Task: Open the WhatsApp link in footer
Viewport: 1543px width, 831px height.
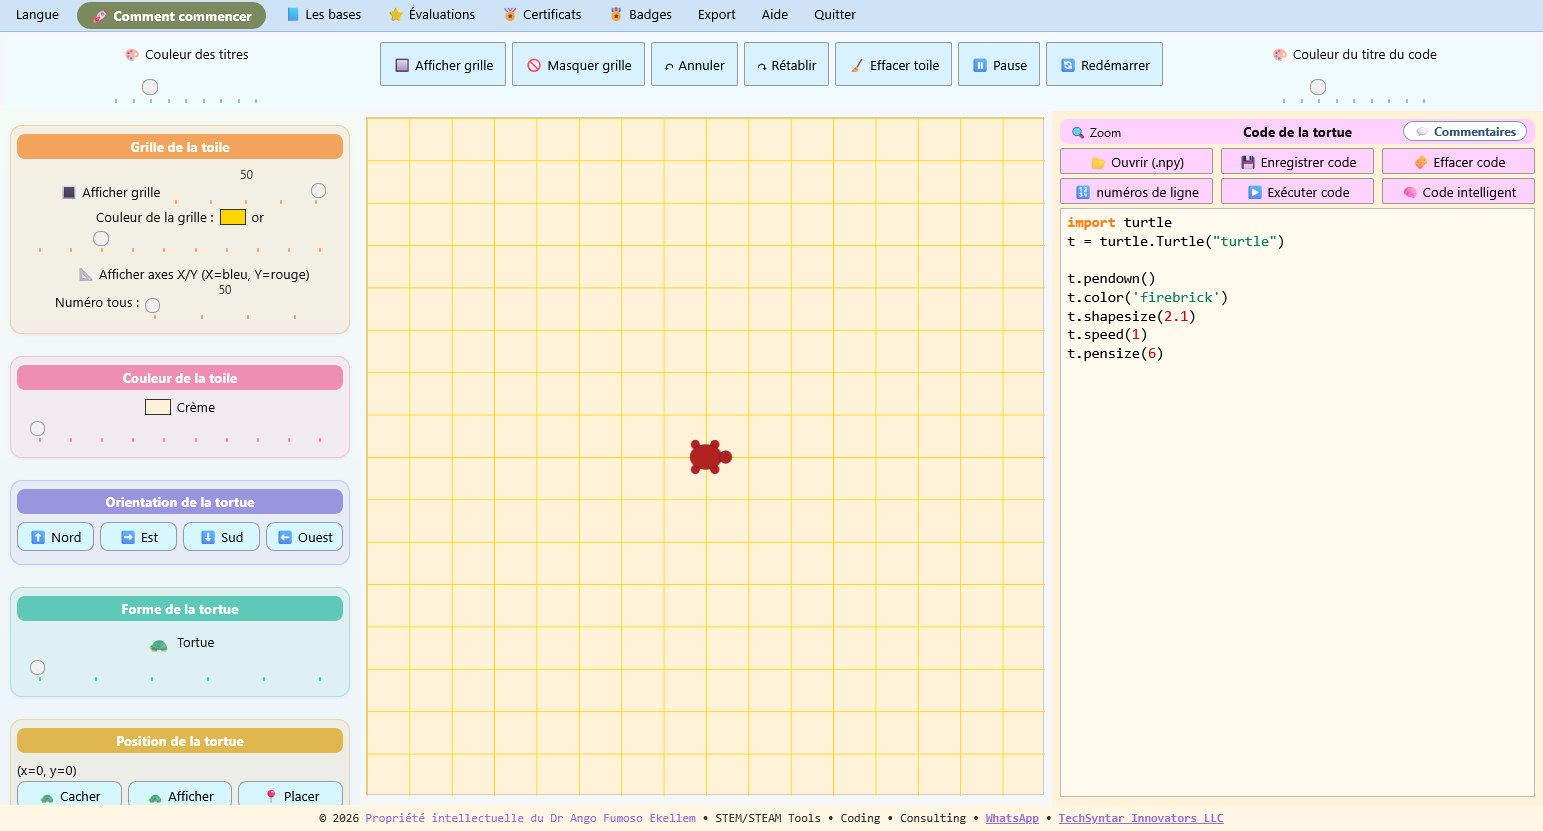Action: pyautogui.click(x=1012, y=818)
